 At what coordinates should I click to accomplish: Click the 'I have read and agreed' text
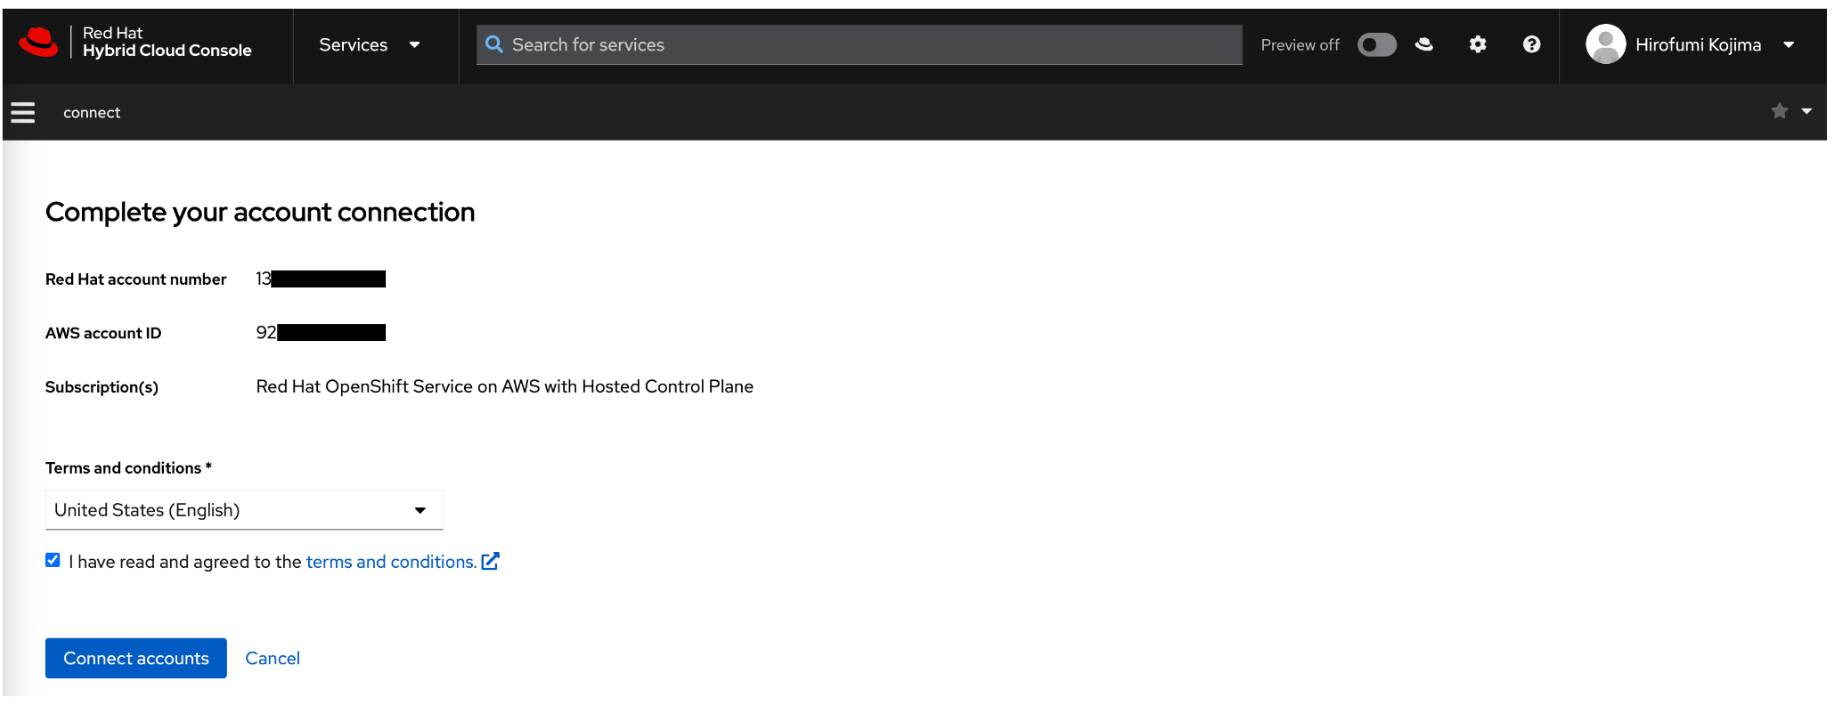(185, 562)
